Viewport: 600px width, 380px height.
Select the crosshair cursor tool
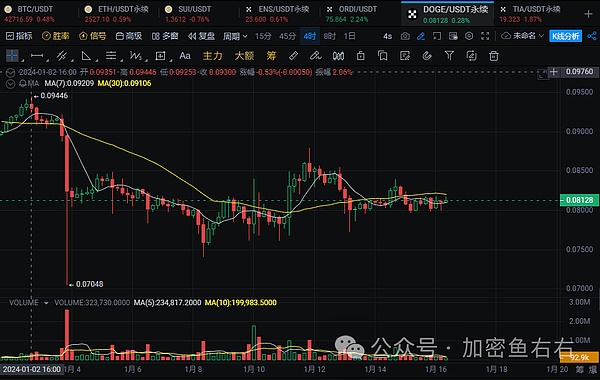(x=12, y=56)
